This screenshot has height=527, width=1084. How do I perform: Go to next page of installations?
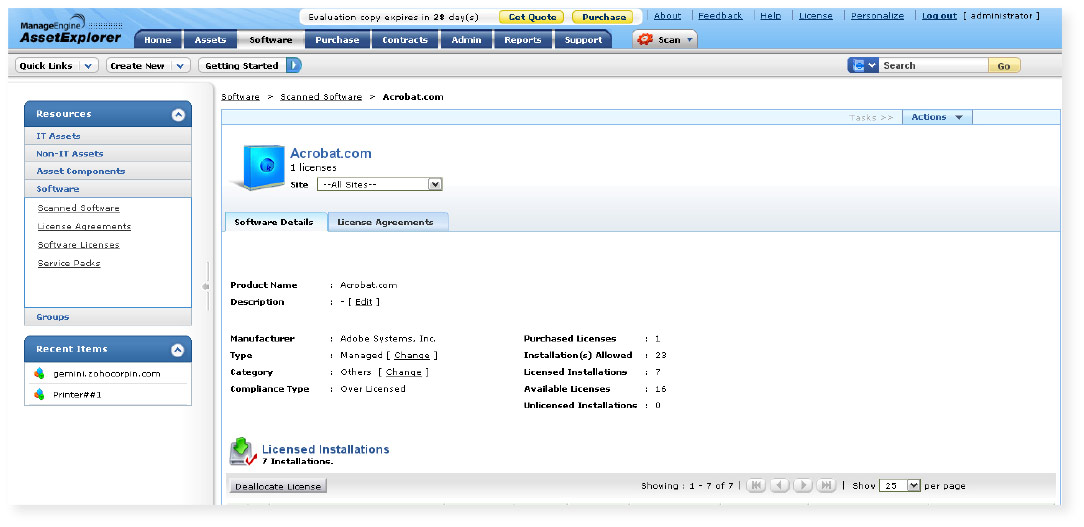[803, 486]
